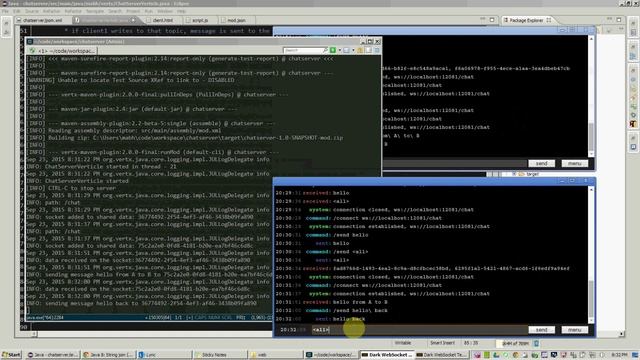Viewport: 640px width, 360px height.
Task: Open client.html editor tab
Action: (162, 20)
